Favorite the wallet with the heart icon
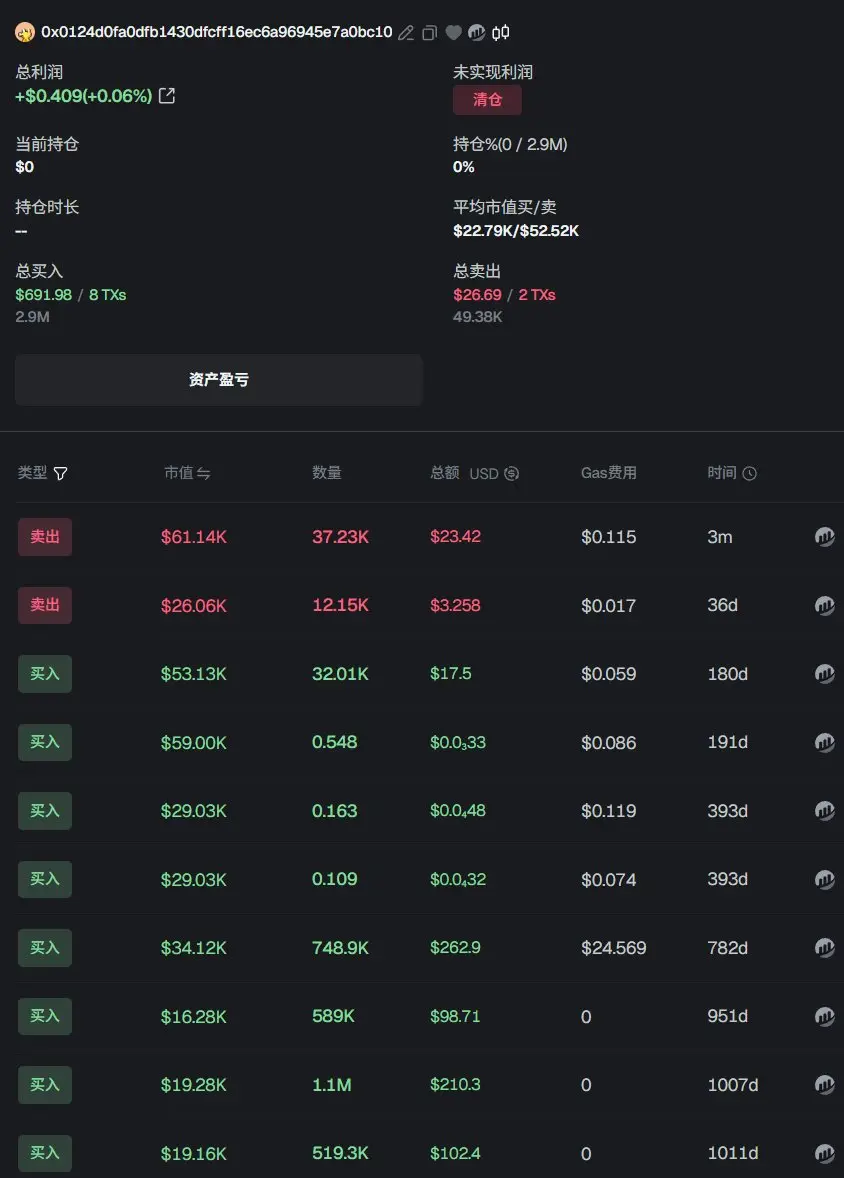This screenshot has width=844, height=1178. pyautogui.click(x=453, y=32)
